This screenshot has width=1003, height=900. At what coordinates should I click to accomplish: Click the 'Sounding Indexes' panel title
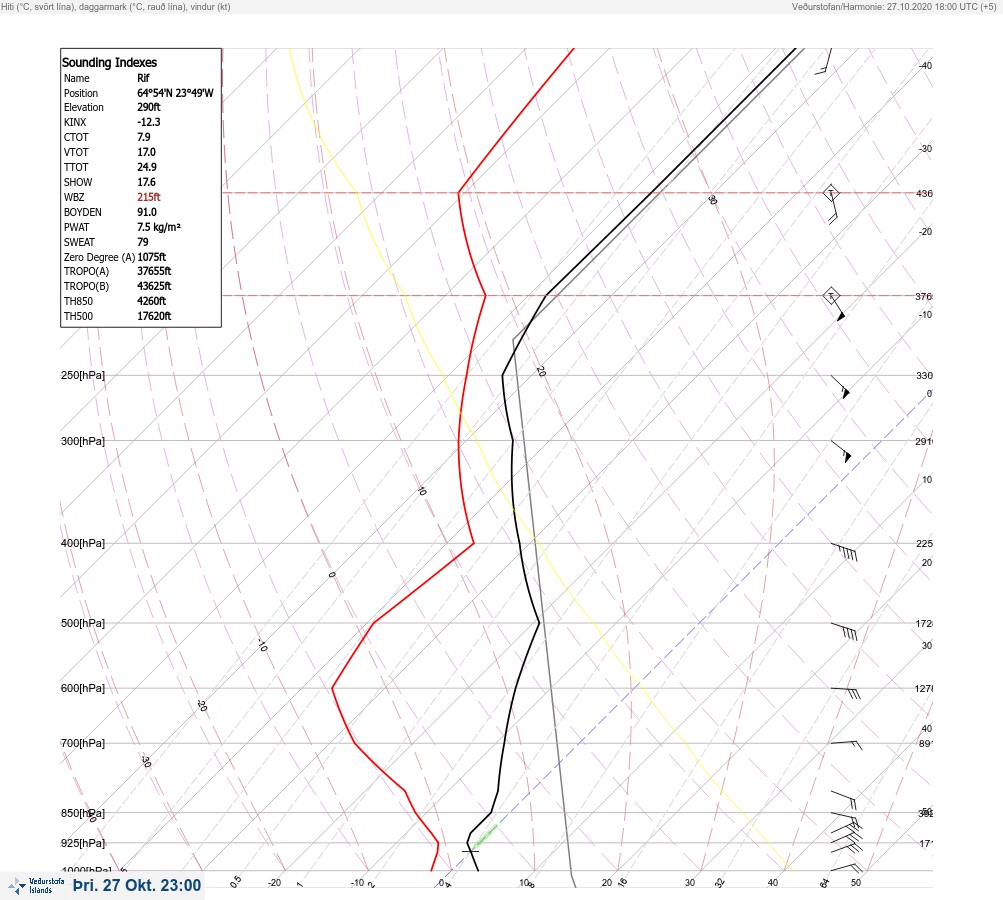[x=109, y=62]
